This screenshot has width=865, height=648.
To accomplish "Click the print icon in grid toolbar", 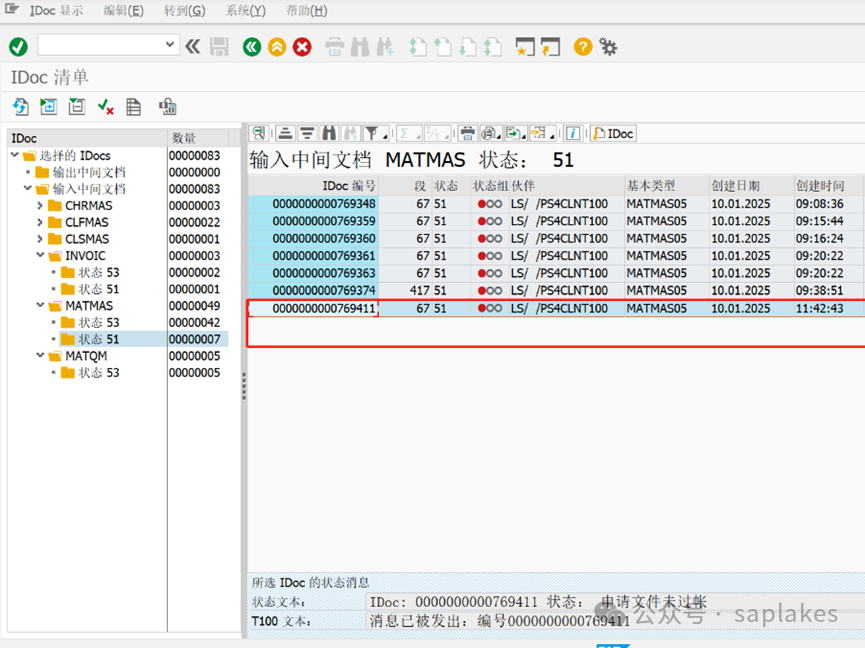I will (467, 133).
